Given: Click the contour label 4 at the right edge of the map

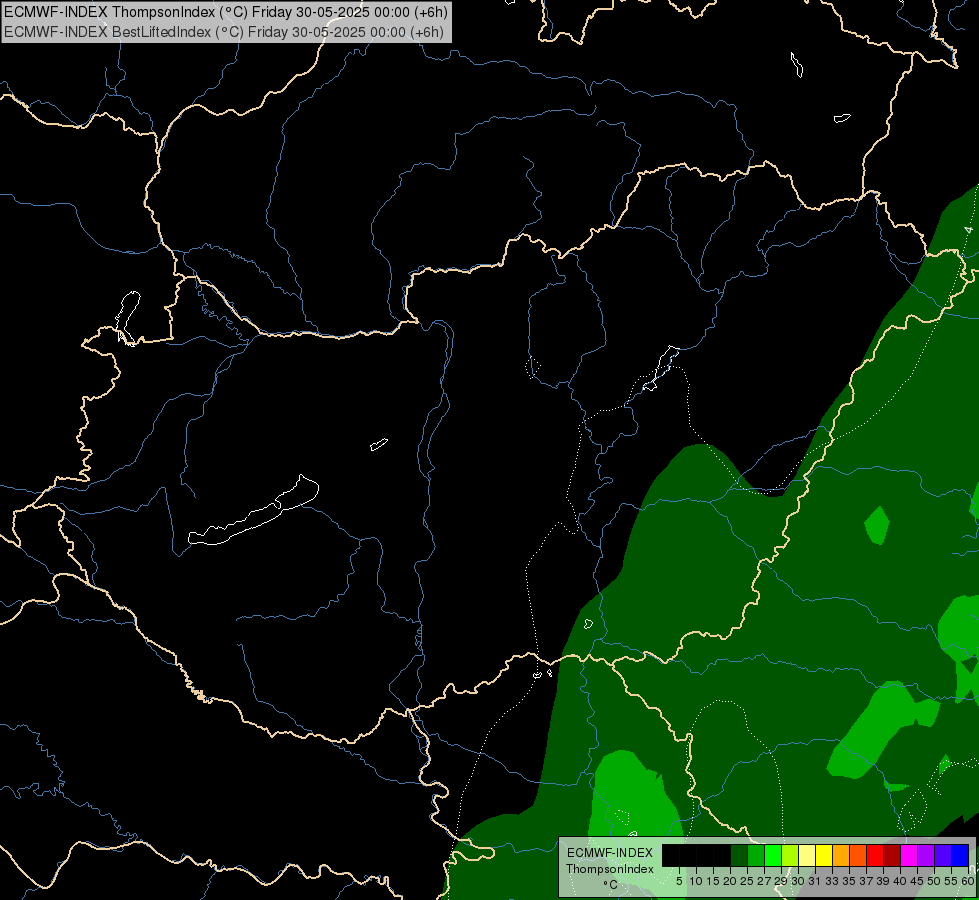Looking at the screenshot, I should click(x=968, y=230).
